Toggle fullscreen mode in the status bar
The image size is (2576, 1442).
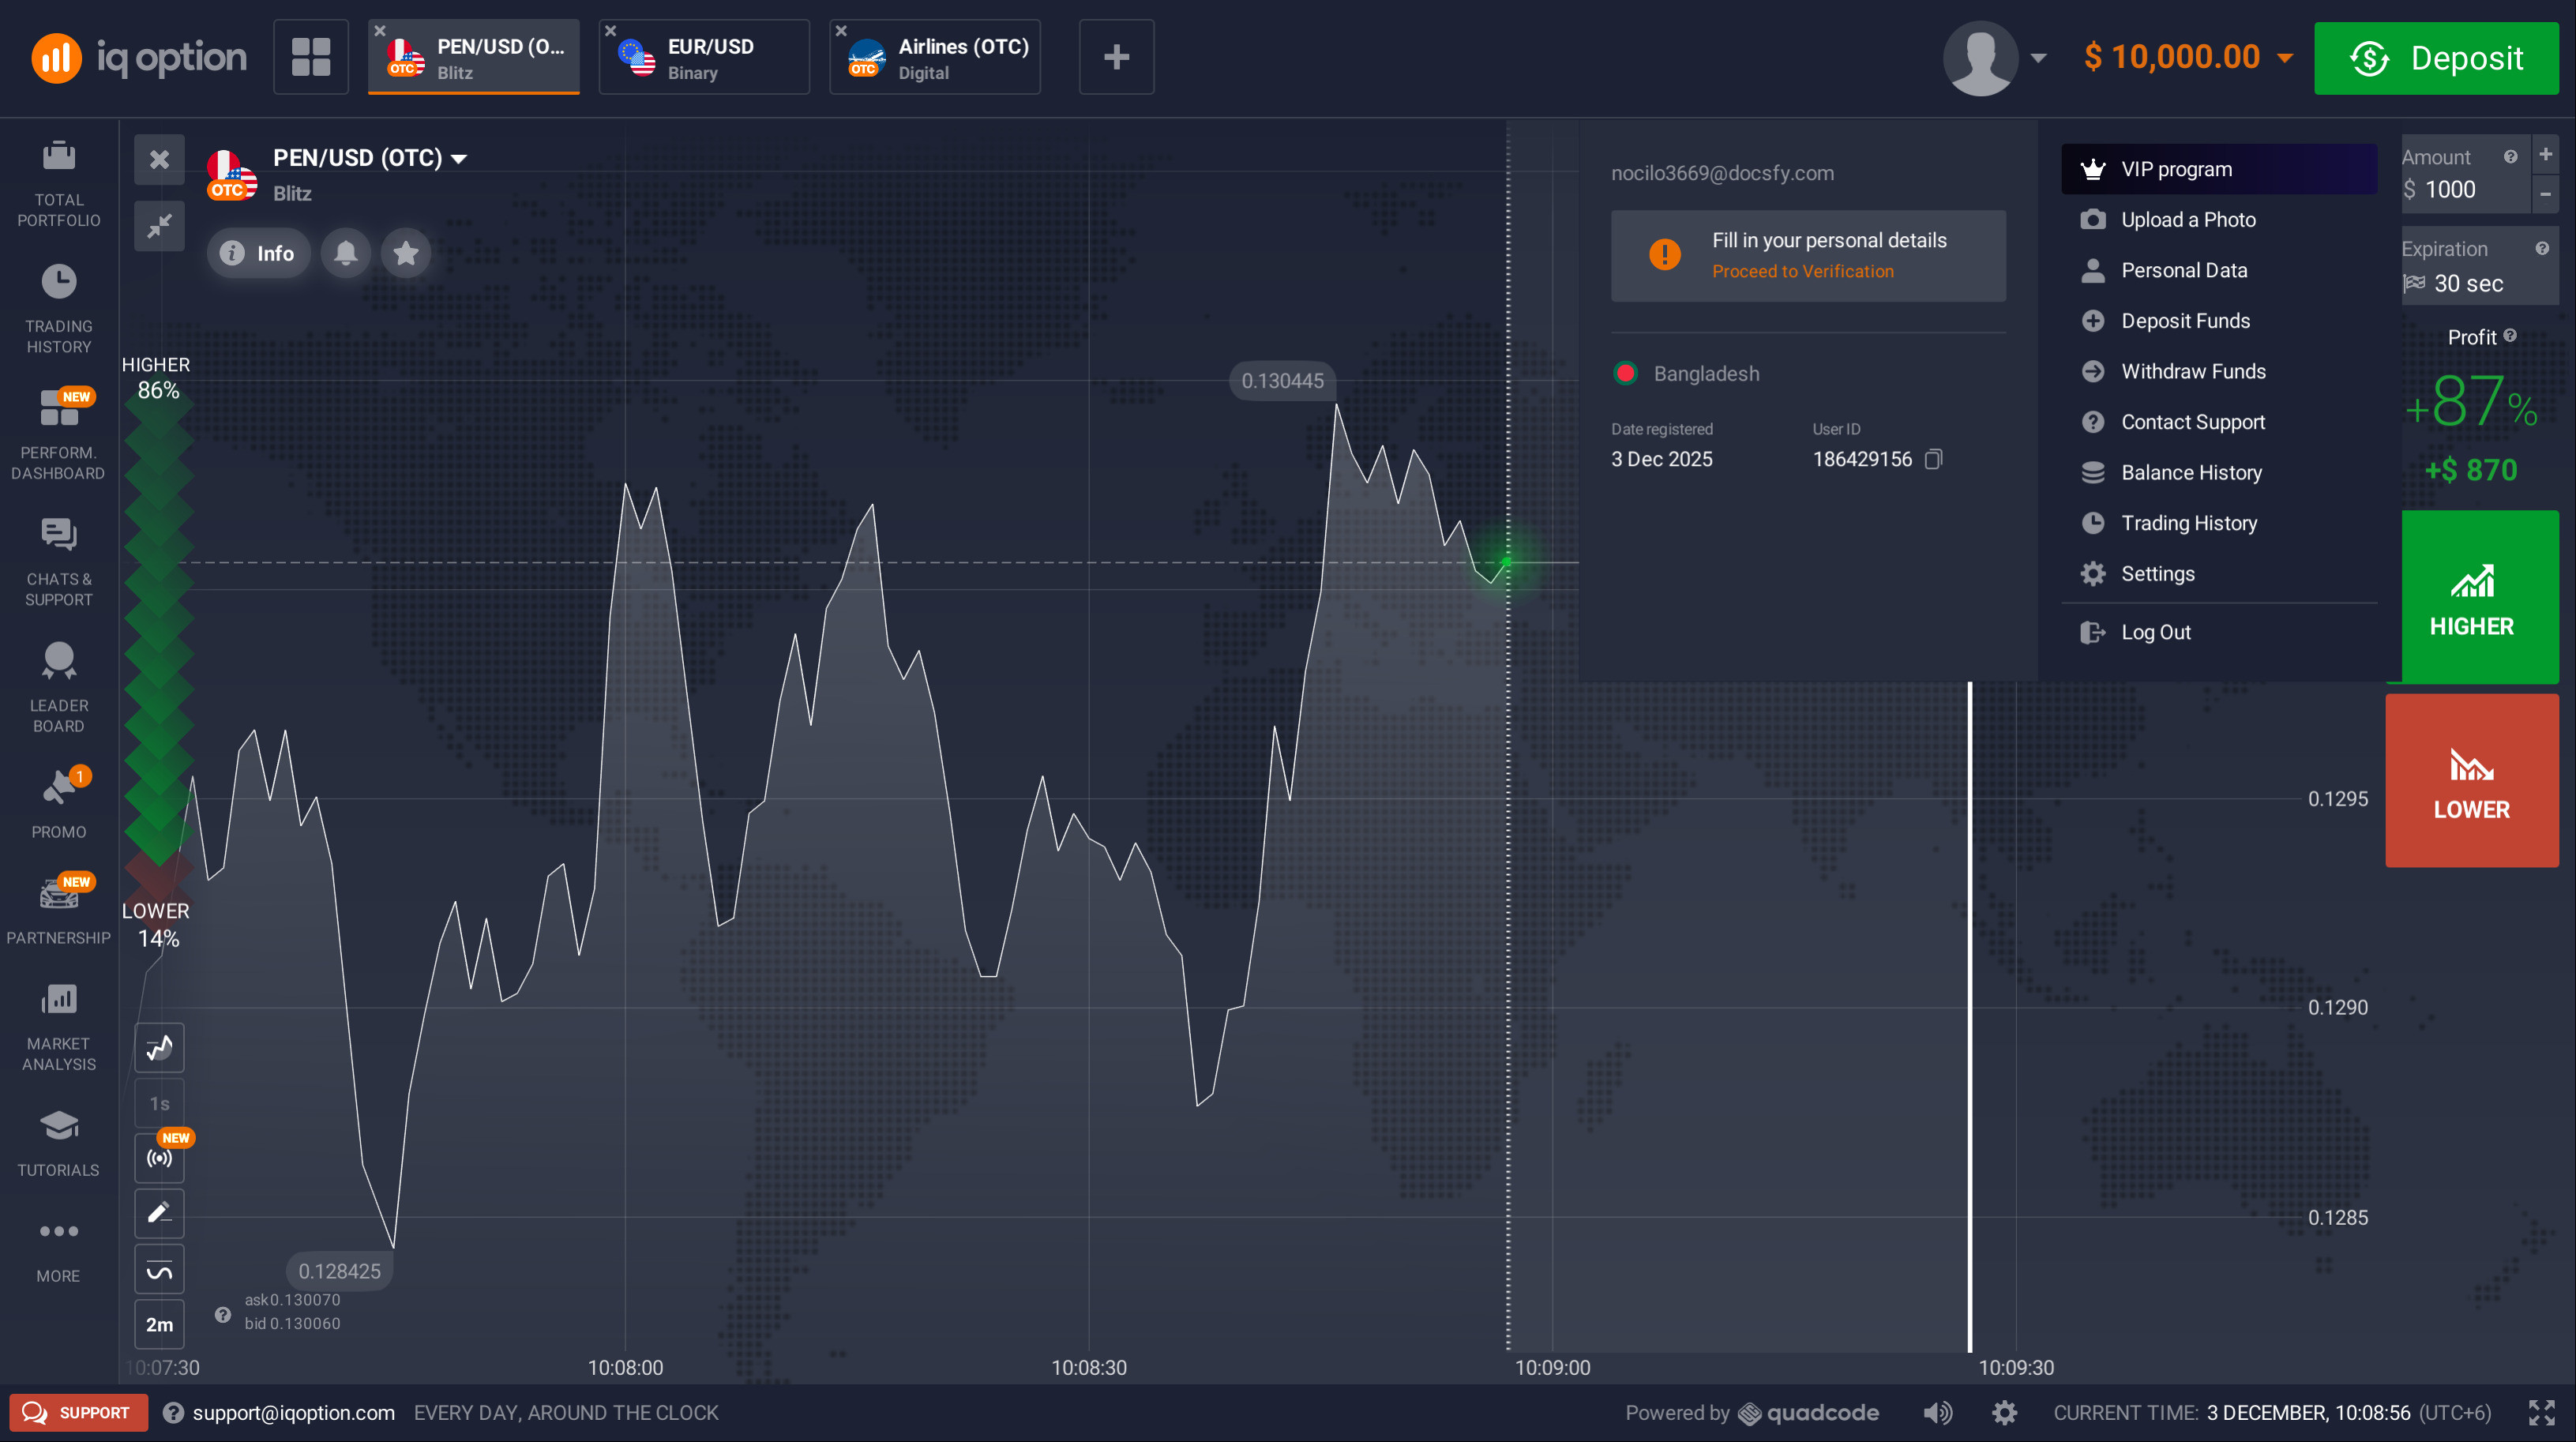click(2541, 1412)
